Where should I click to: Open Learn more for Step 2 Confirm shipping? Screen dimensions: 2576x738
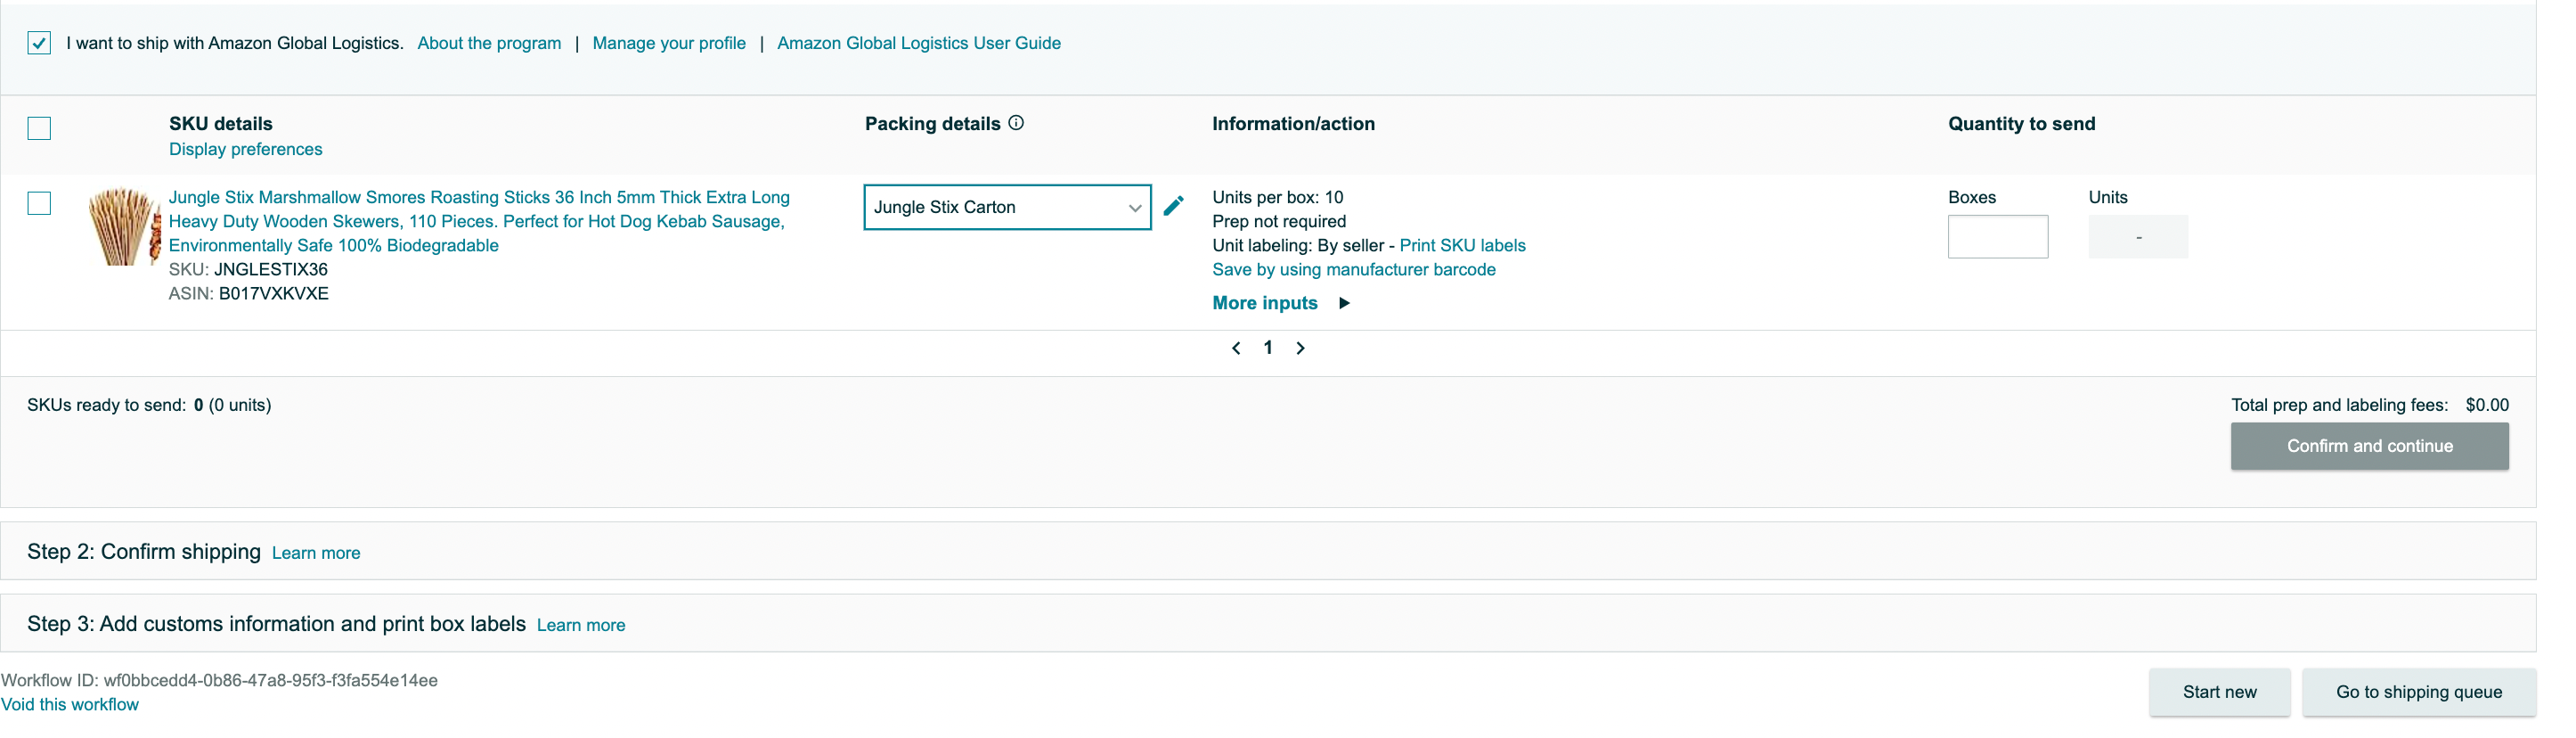click(x=316, y=553)
